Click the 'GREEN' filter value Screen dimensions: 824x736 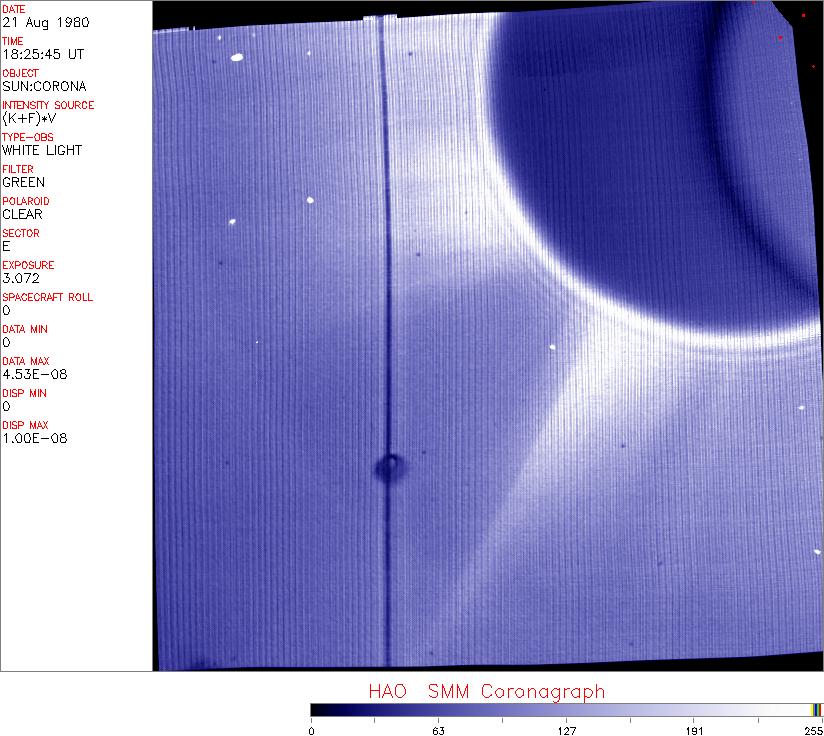pyautogui.click(x=23, y=182)
